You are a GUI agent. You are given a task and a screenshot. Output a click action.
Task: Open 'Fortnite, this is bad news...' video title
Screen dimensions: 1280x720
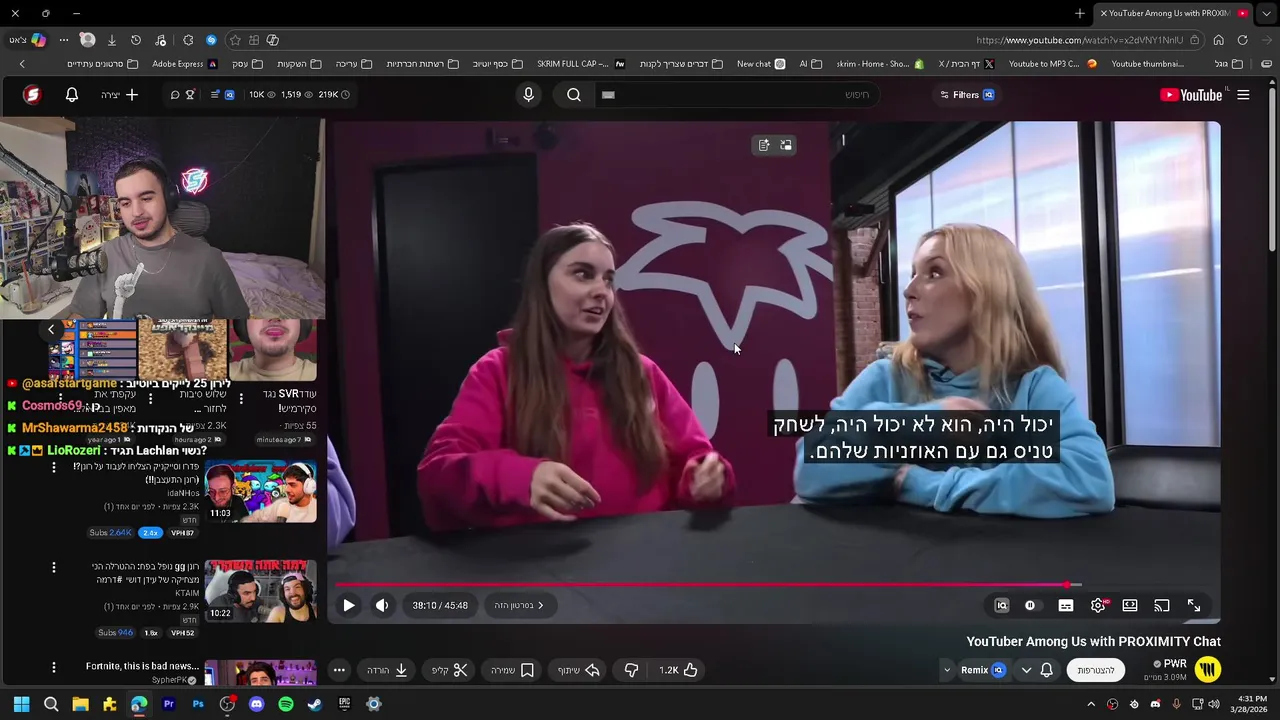click(x=142, y=666)
